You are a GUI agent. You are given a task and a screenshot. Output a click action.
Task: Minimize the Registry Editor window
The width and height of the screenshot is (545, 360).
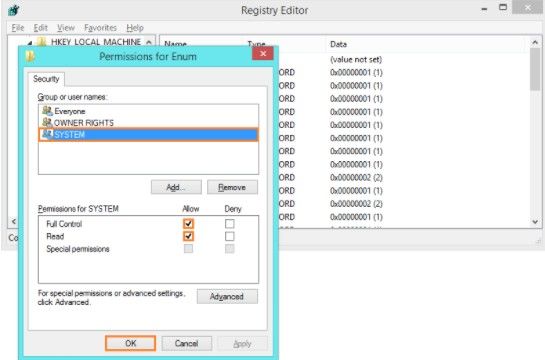pos(484,8)
